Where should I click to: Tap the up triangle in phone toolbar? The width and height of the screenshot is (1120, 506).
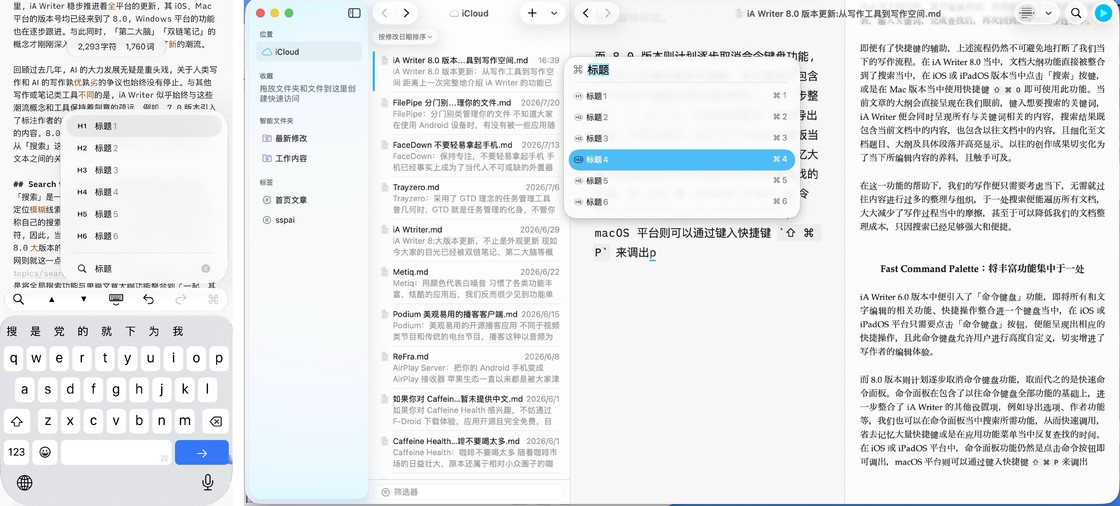pos(51,299)
